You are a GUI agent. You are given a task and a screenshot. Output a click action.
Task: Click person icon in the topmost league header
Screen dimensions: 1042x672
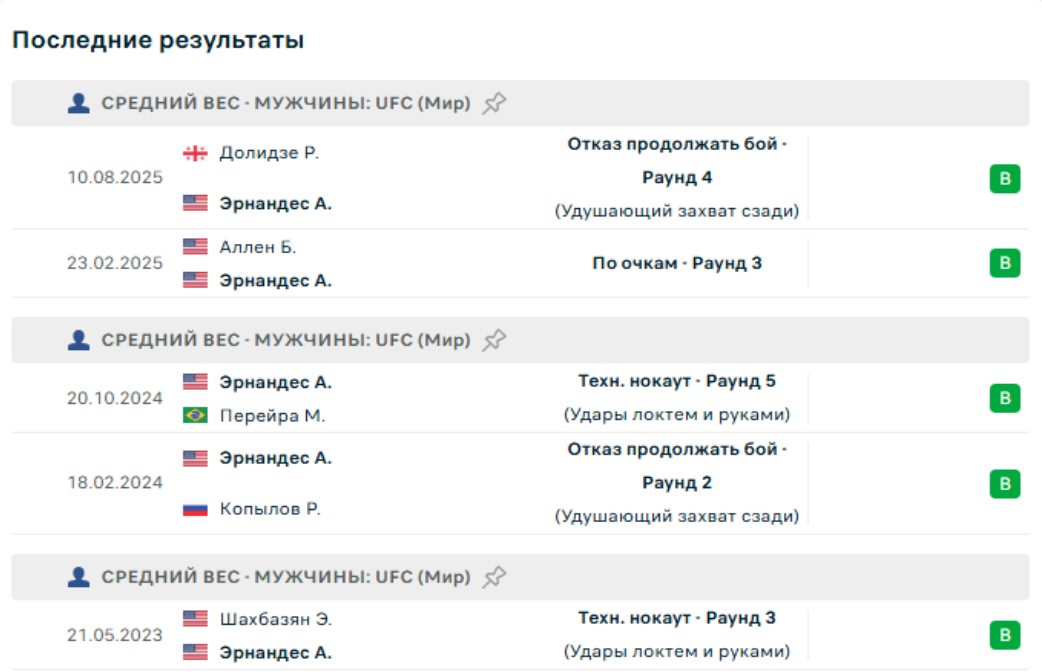click(x=79, y=103)
